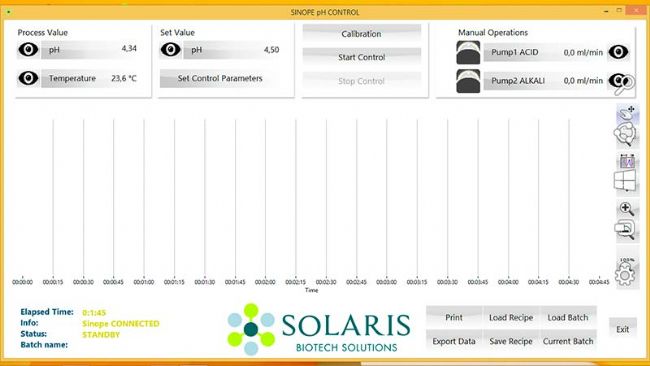
Task: Toggle the Temperature eye icon
Action: pos(28,78)
